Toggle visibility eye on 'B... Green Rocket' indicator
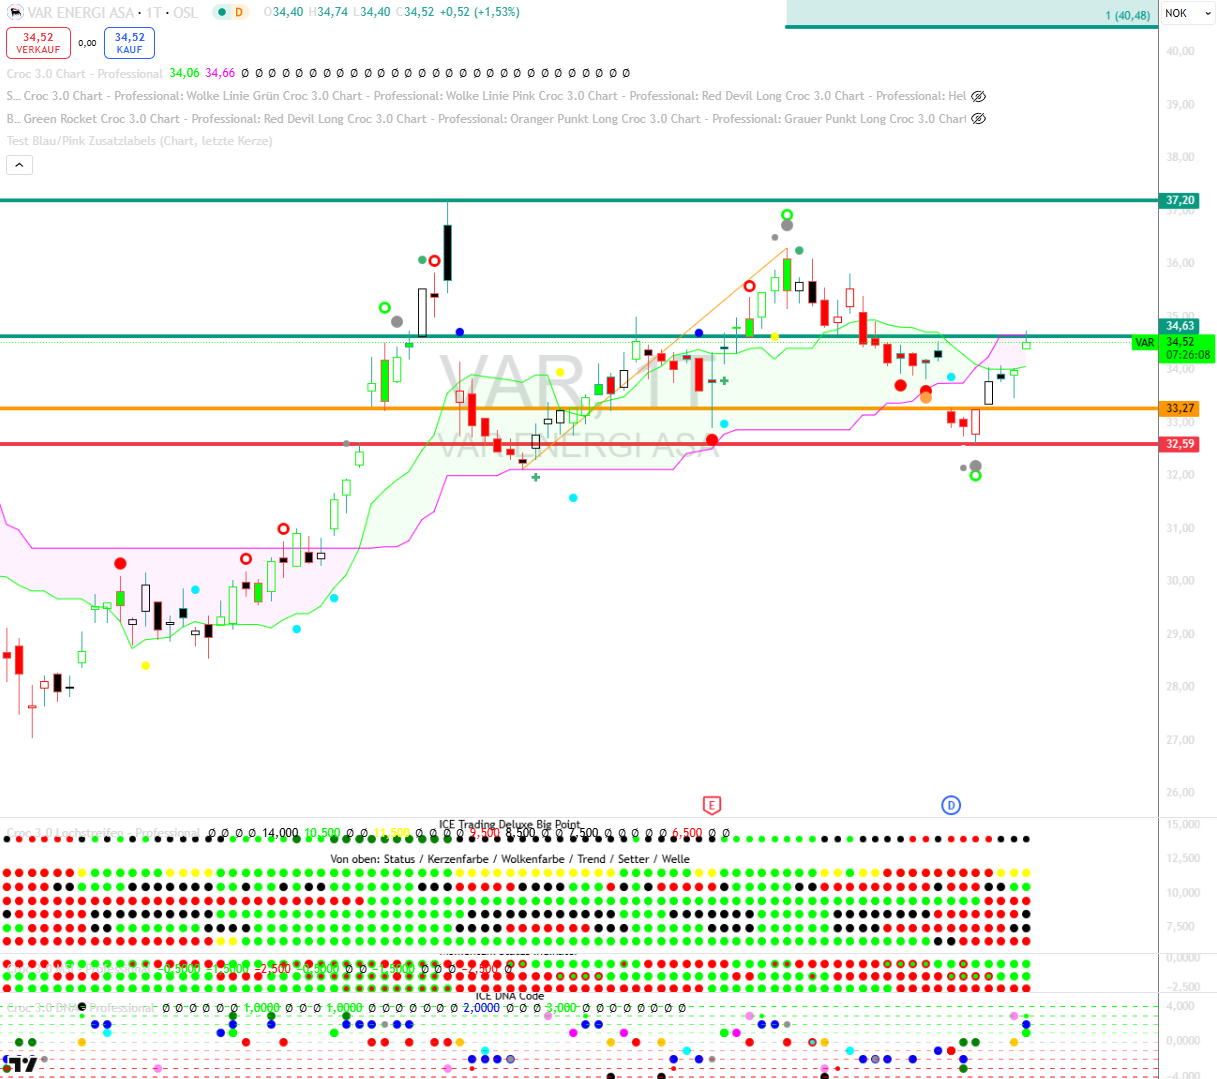The image size is (1217, 1079). click(x=979, y=119)
